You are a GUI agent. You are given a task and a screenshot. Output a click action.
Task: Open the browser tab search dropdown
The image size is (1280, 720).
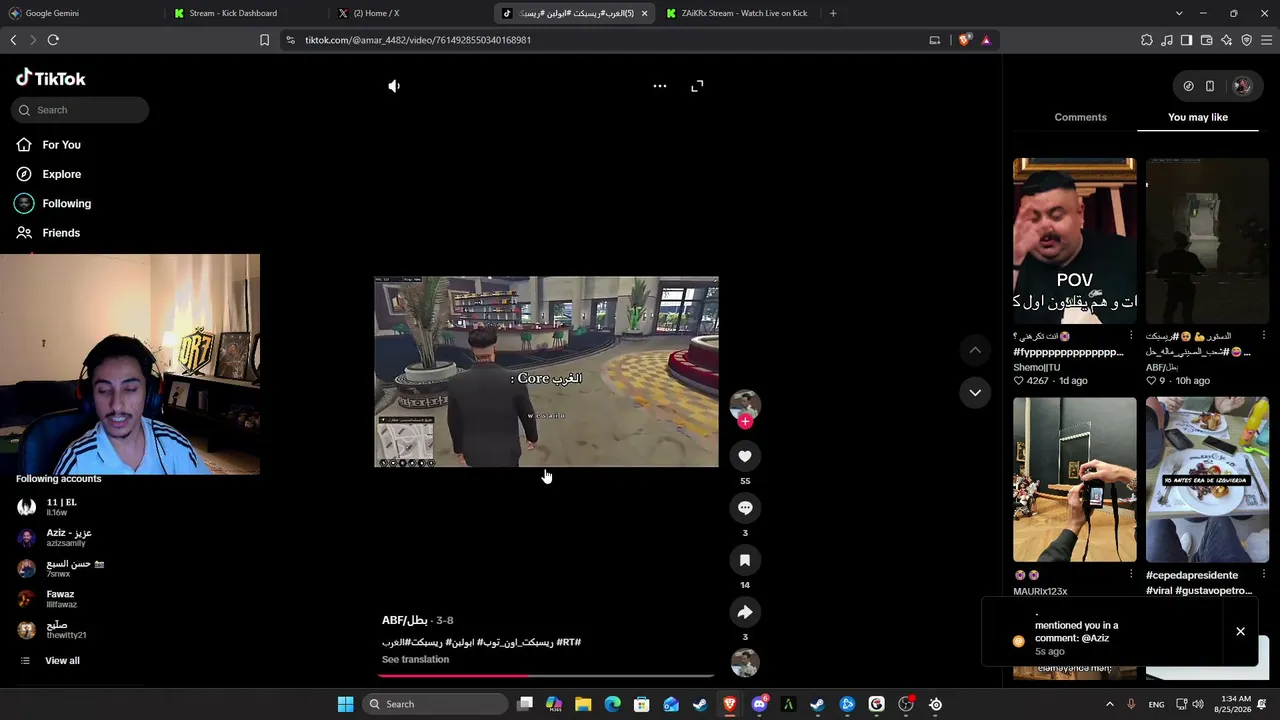click(x=1179, y=13)
